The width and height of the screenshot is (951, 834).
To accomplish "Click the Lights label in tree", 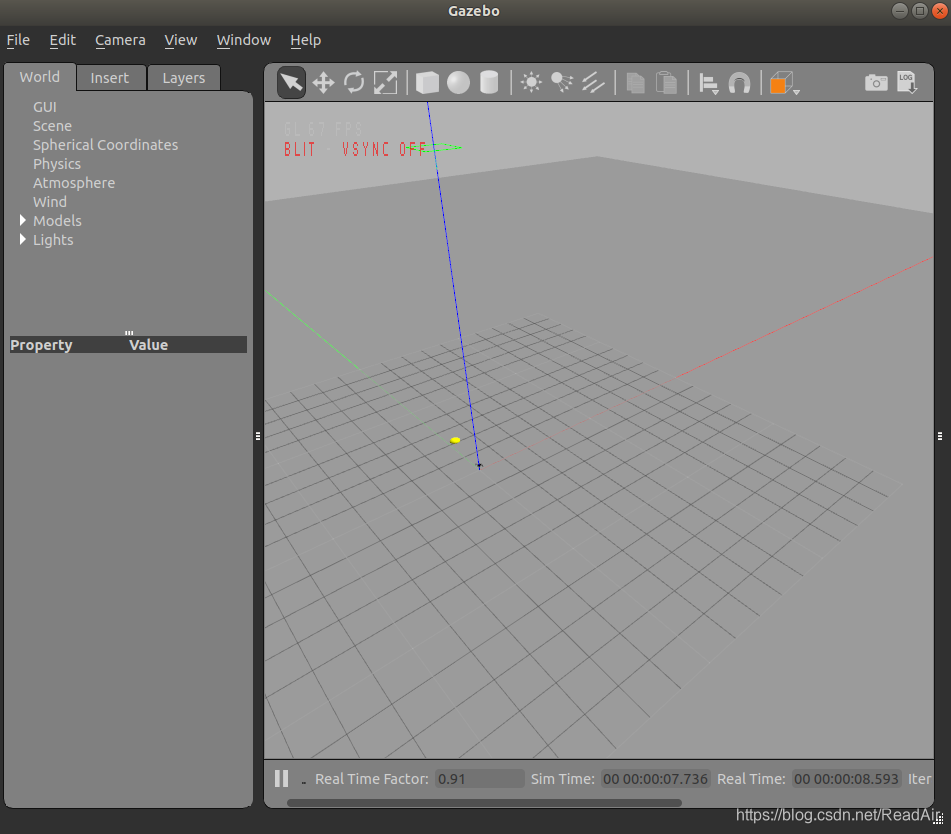I will tap(53, 240).
